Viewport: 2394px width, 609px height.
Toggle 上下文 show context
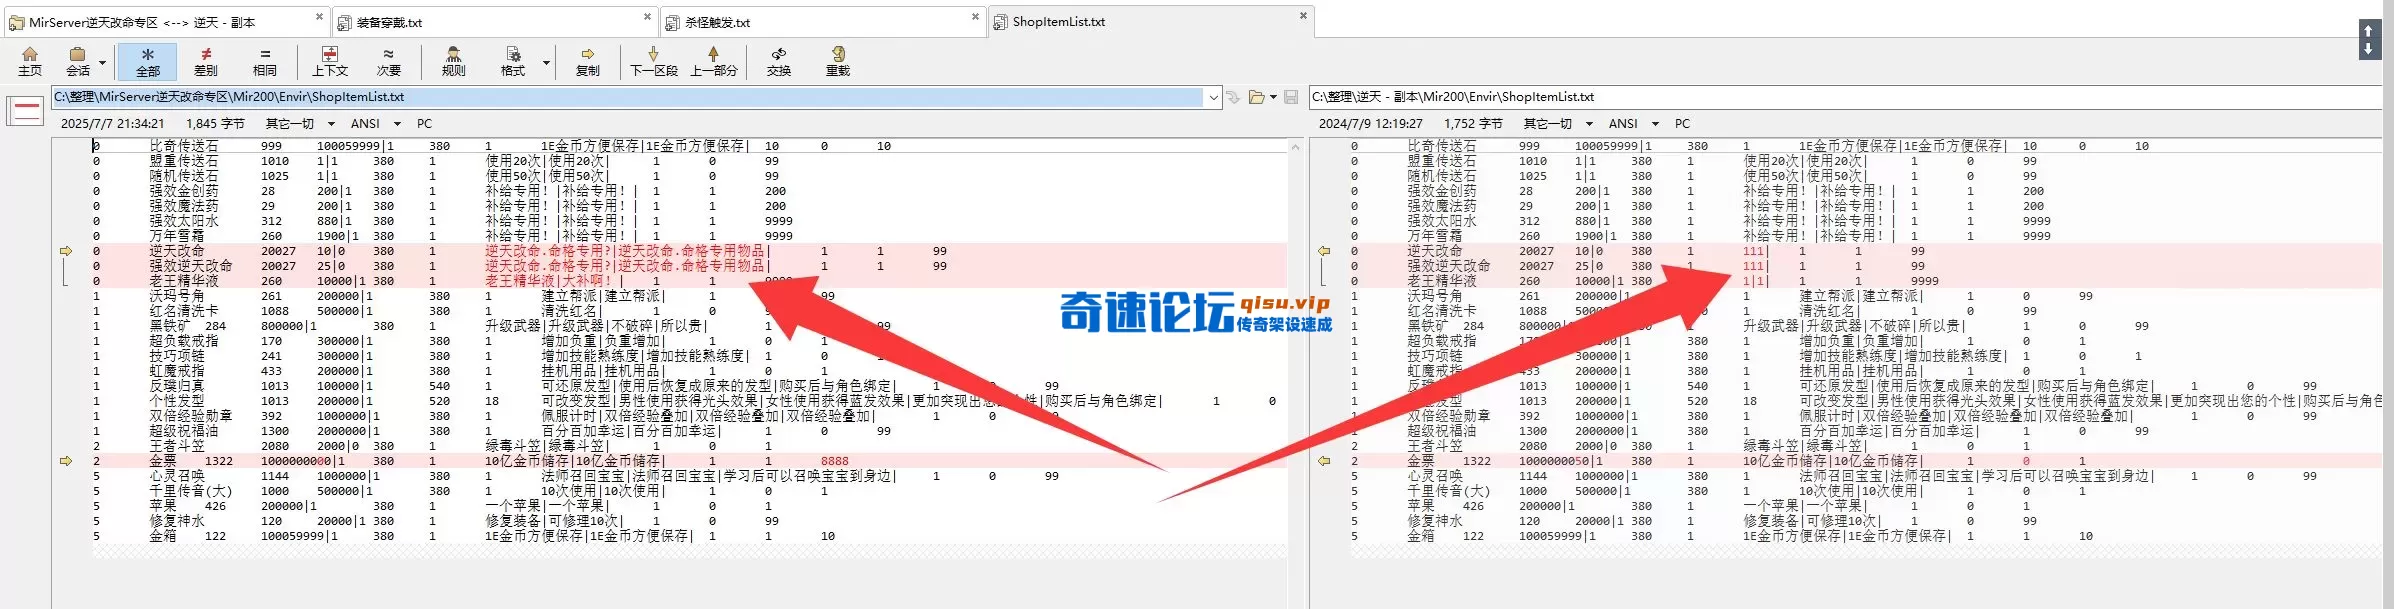(x=330, y=61)
